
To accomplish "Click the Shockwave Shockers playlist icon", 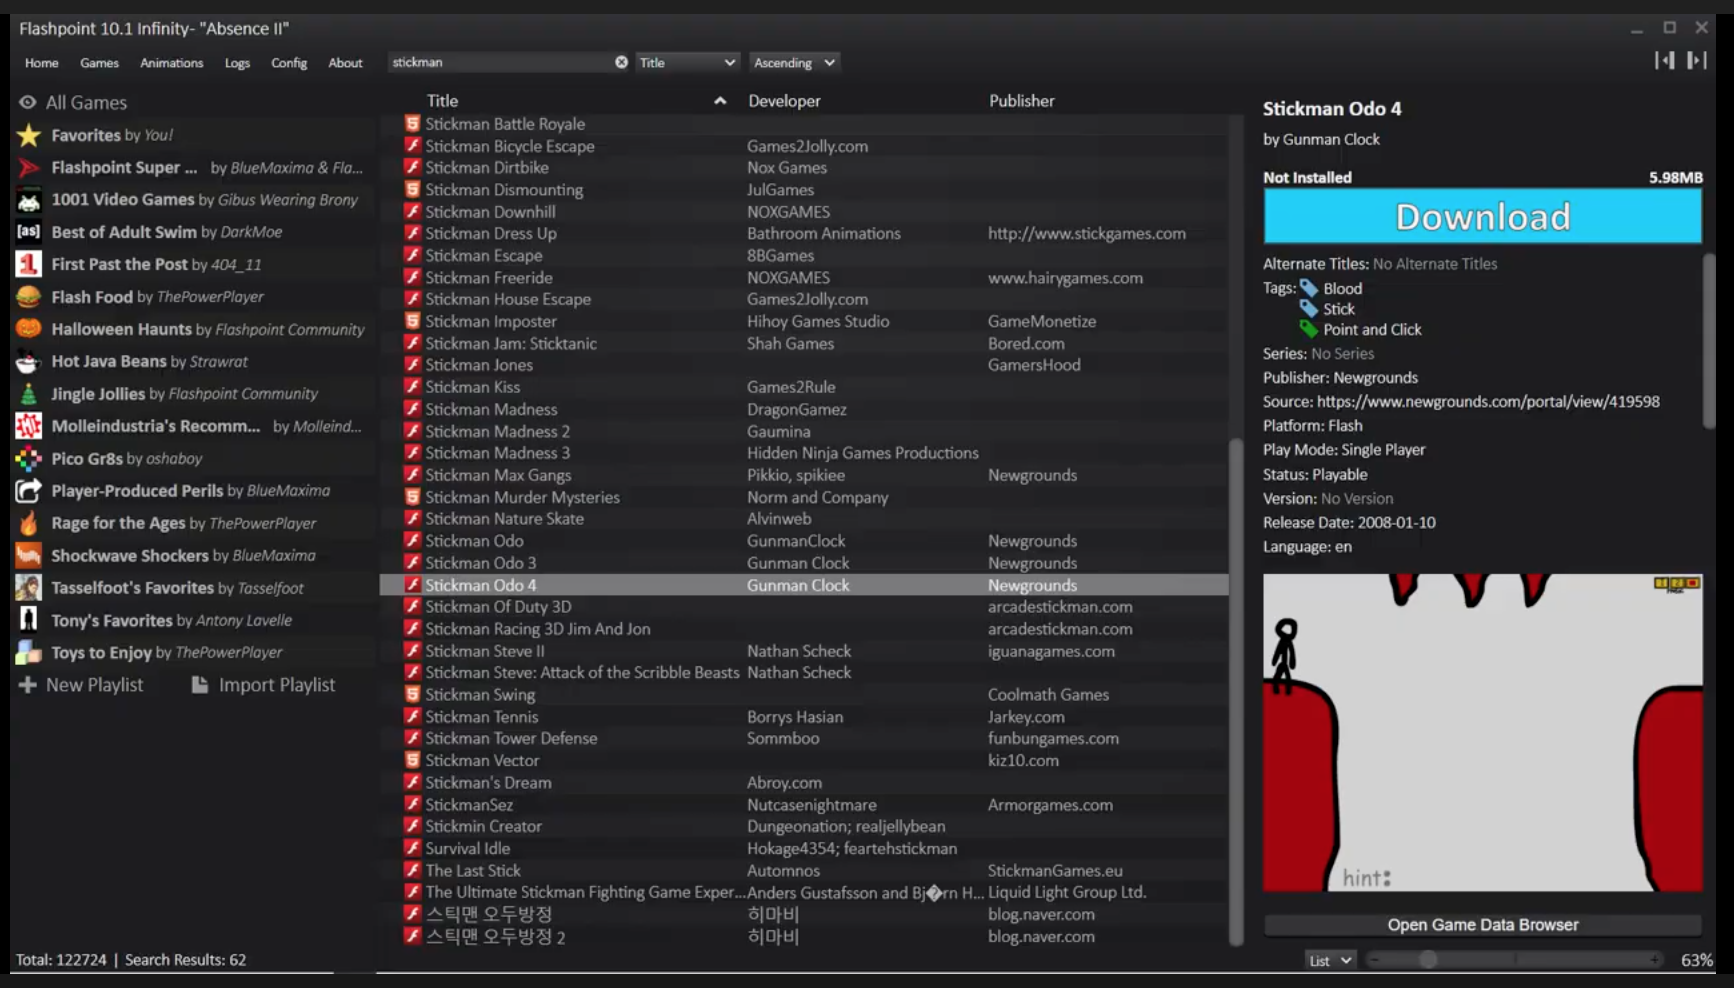I will (x=29, y=555).
